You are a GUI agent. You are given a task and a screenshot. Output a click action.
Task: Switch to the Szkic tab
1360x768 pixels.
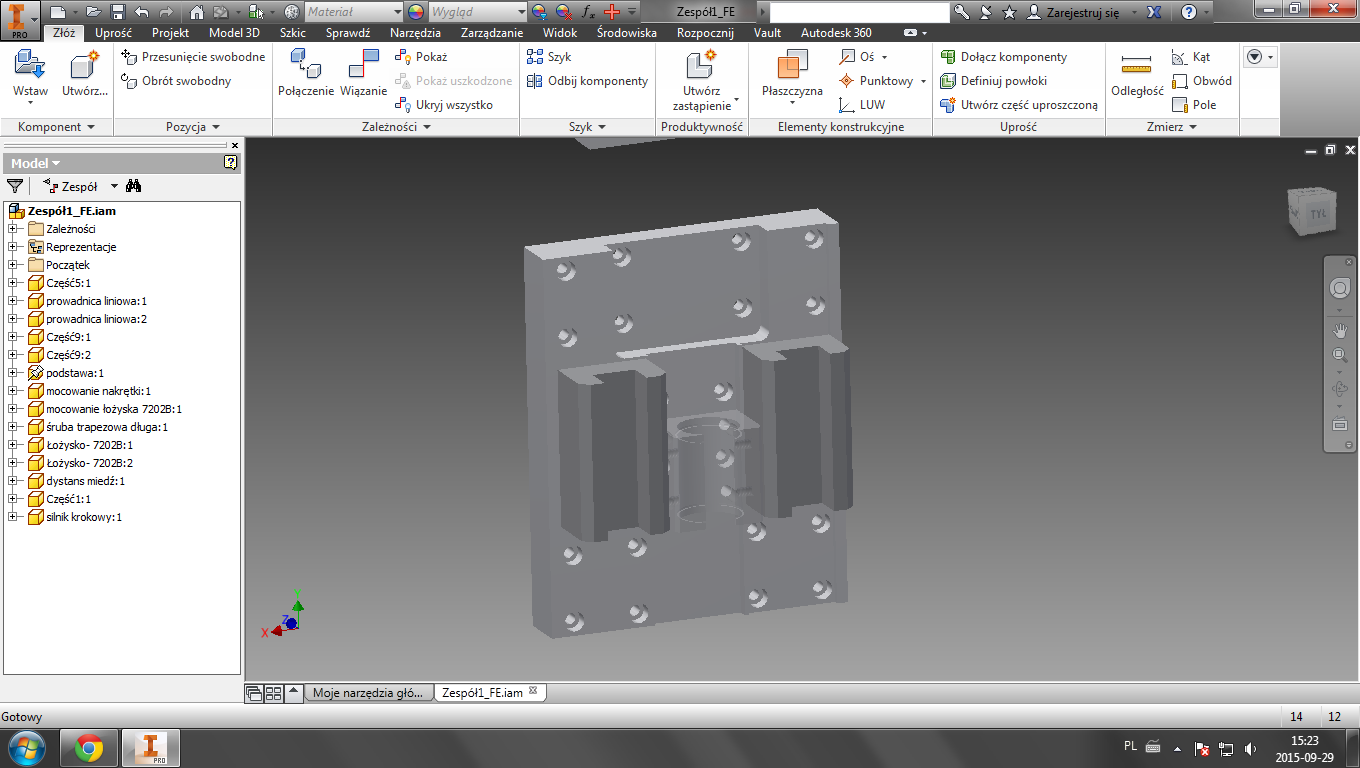coord(293,33)
